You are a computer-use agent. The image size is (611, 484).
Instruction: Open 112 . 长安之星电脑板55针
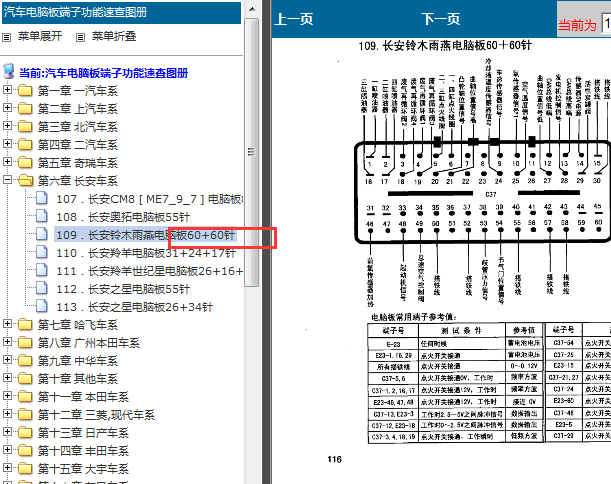[123, 289]
